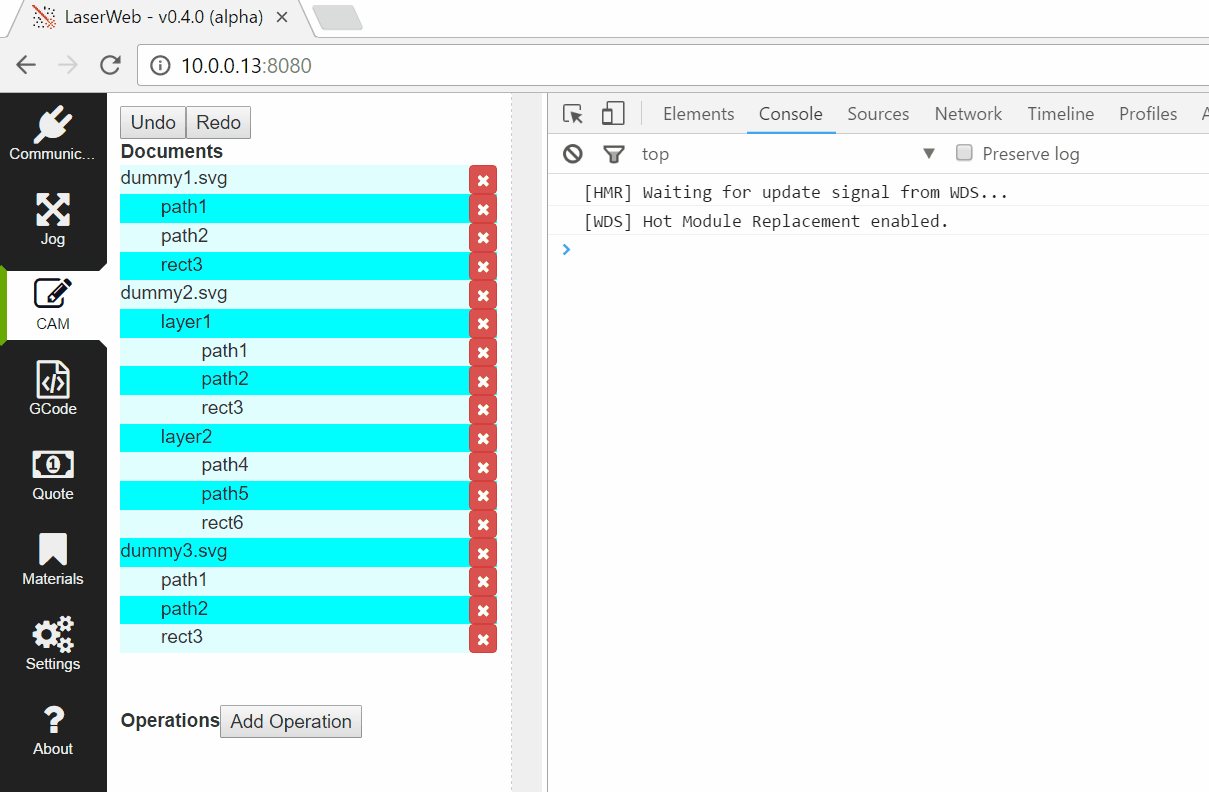Select path1 under dummy1.svg

pyautogui.click(x=294, y=208)
